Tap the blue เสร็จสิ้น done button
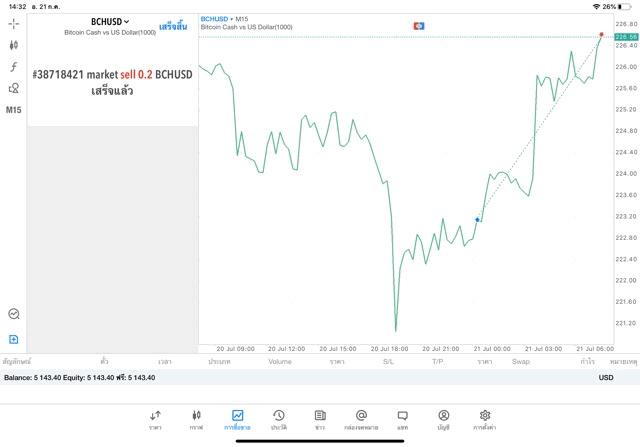640x447 pixels. point(173,27)
